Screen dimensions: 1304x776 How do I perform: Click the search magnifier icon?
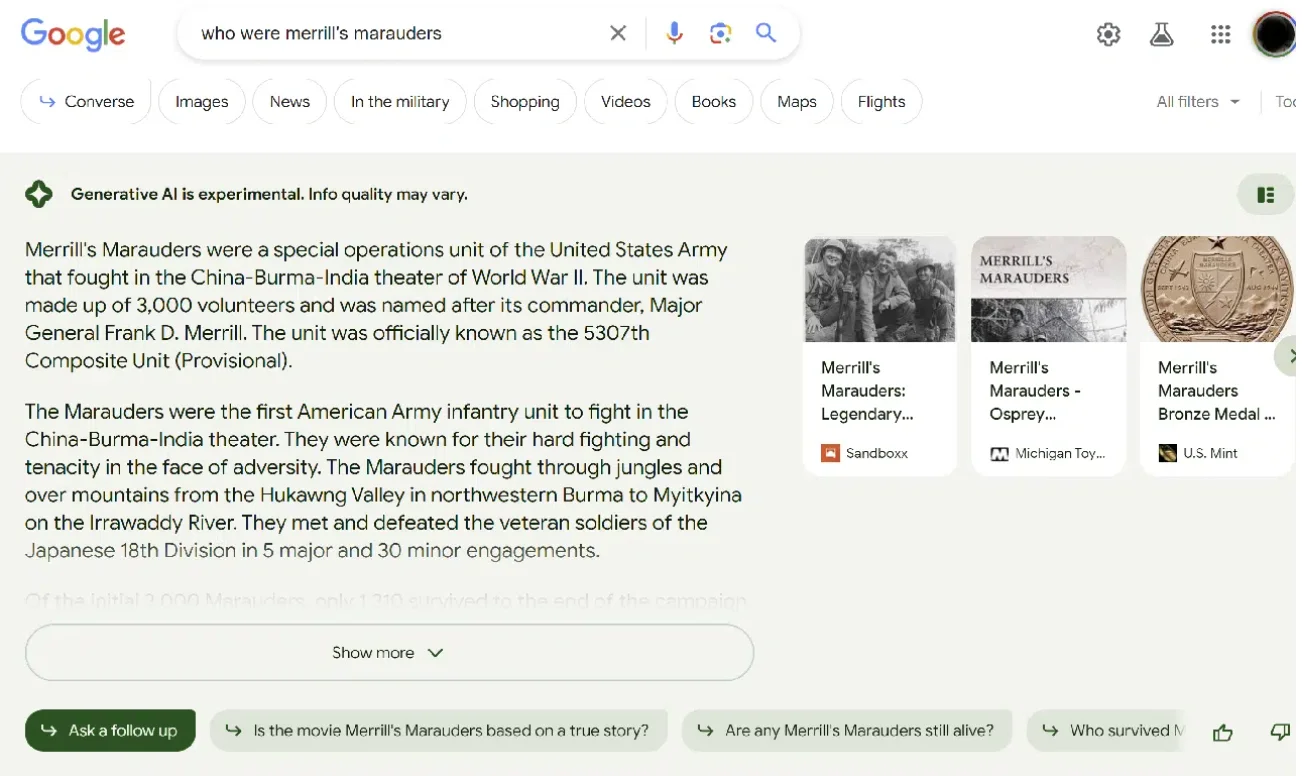[765, 32]
